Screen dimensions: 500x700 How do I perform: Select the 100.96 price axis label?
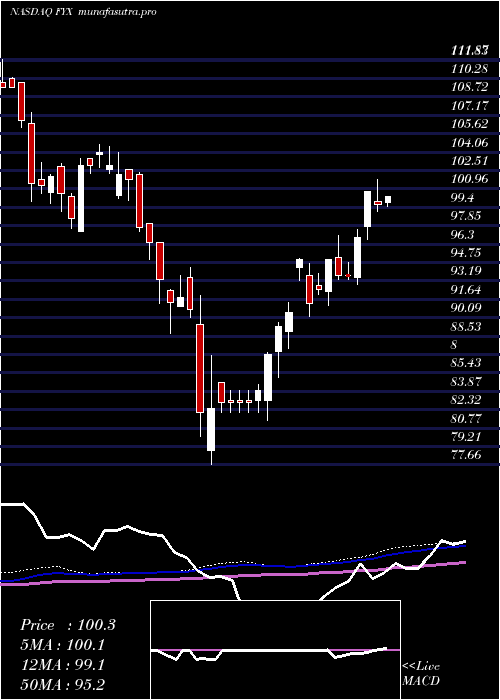(x=470, y=179)
